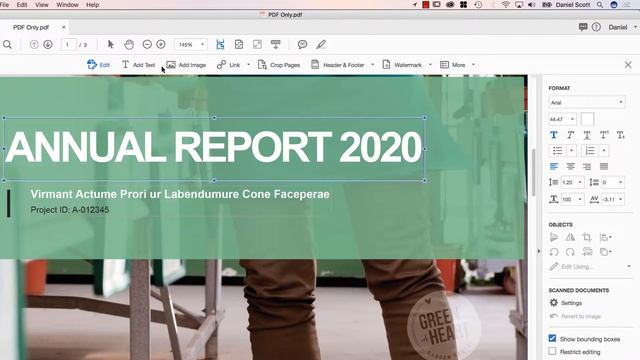
Task: Align text center
Action: pyautogui.click(x=570, y=167)
